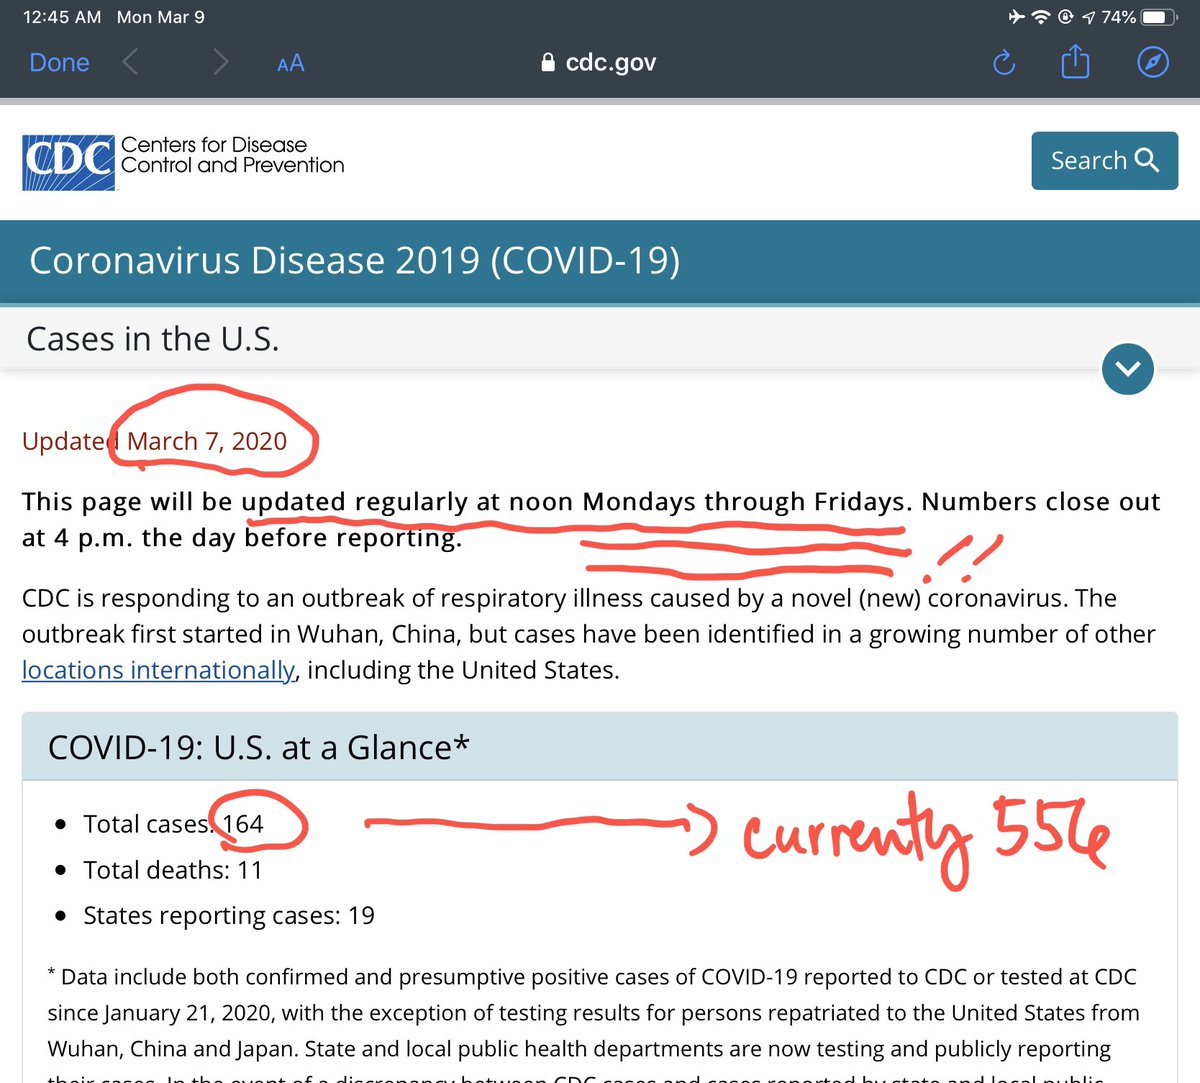Click the 'Cases in the U.S.' title
Viewport: 1200px width, 1083px height.
pyautogui.click(x=153, y=339)
